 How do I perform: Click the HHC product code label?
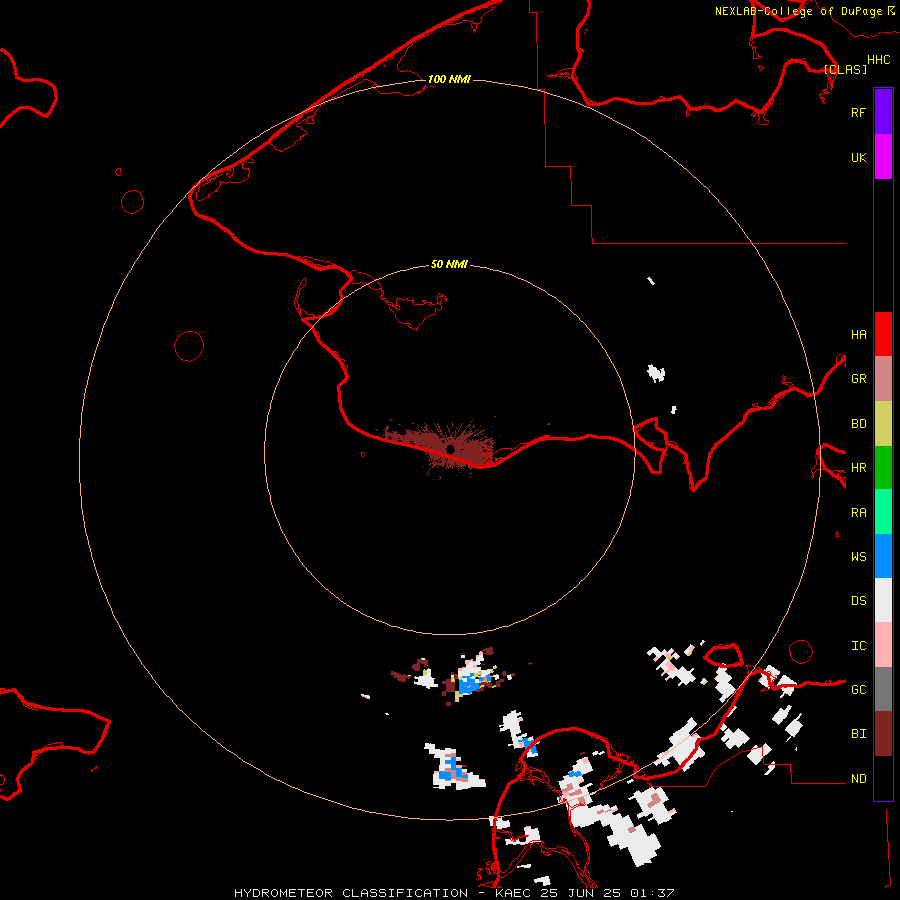coord(878,60)
